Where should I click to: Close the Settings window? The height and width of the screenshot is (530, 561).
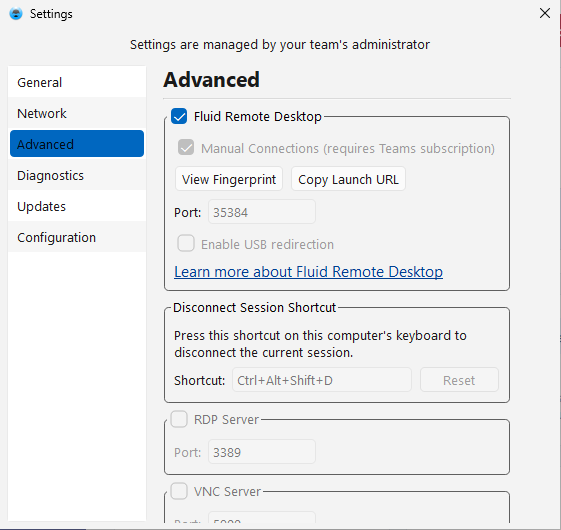coord(545,13)
